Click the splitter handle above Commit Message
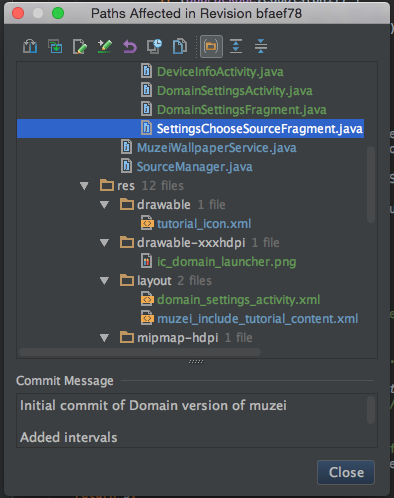Viewport: 394px width, 498px height. click(x=196, y=362)
